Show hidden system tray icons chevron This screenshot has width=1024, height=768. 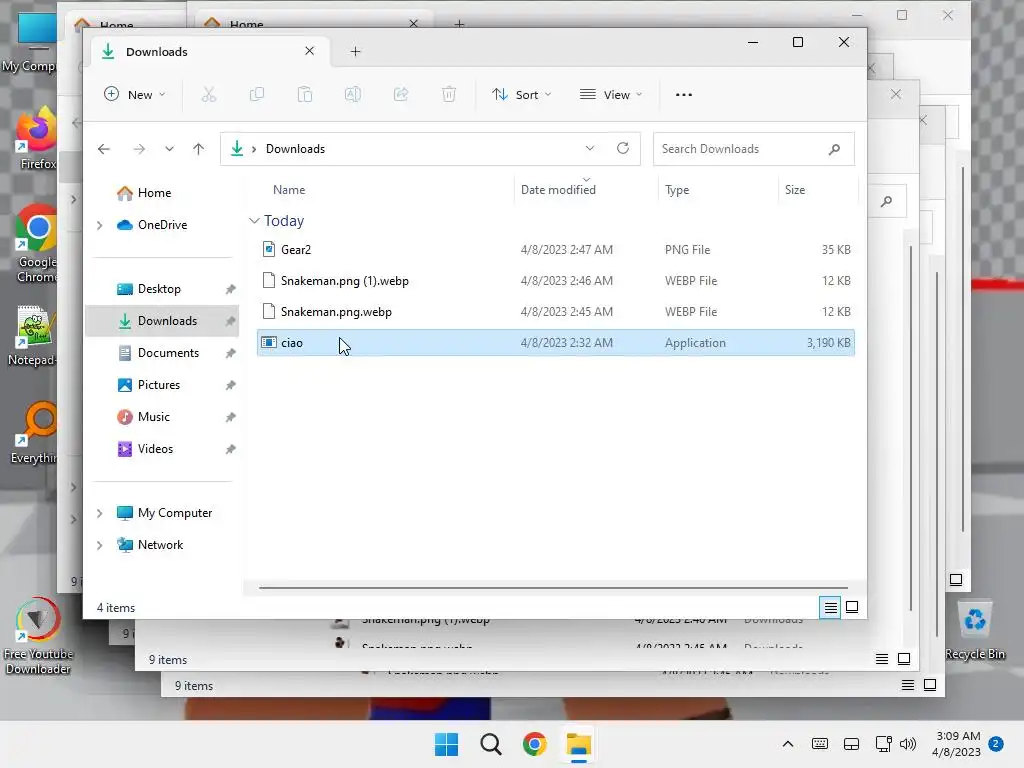coord(788,744)
